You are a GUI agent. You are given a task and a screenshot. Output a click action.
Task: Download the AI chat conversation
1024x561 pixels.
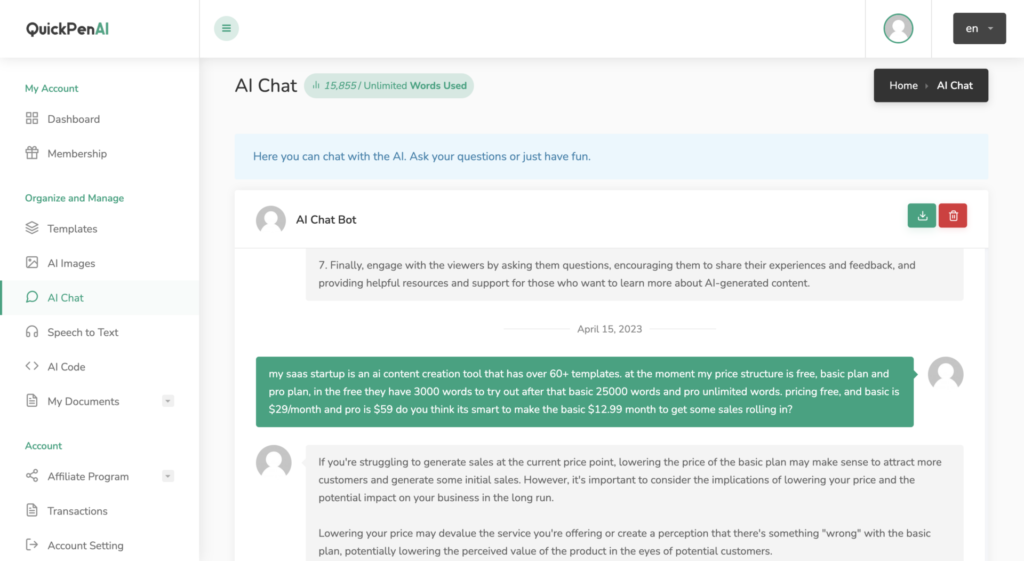[922, 215]
